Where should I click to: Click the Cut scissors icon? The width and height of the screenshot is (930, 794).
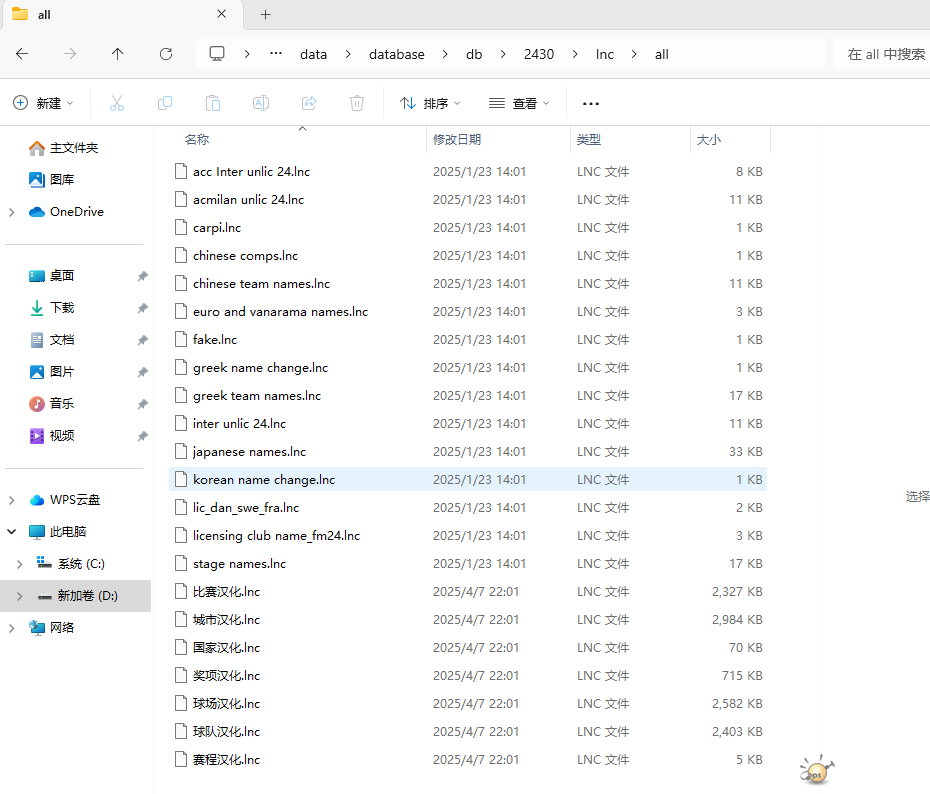pos(117,103)
